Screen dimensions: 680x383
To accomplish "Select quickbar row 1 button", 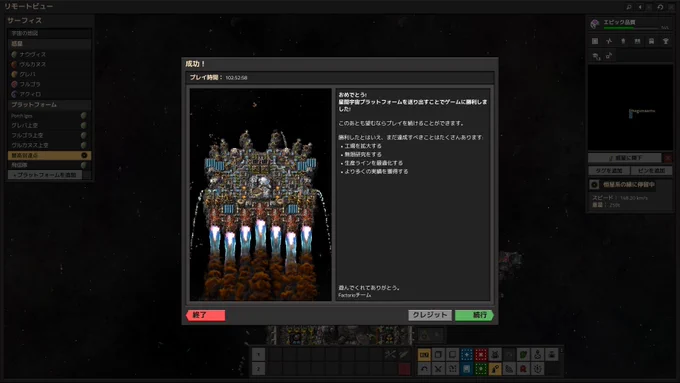I will click(258, 355).
